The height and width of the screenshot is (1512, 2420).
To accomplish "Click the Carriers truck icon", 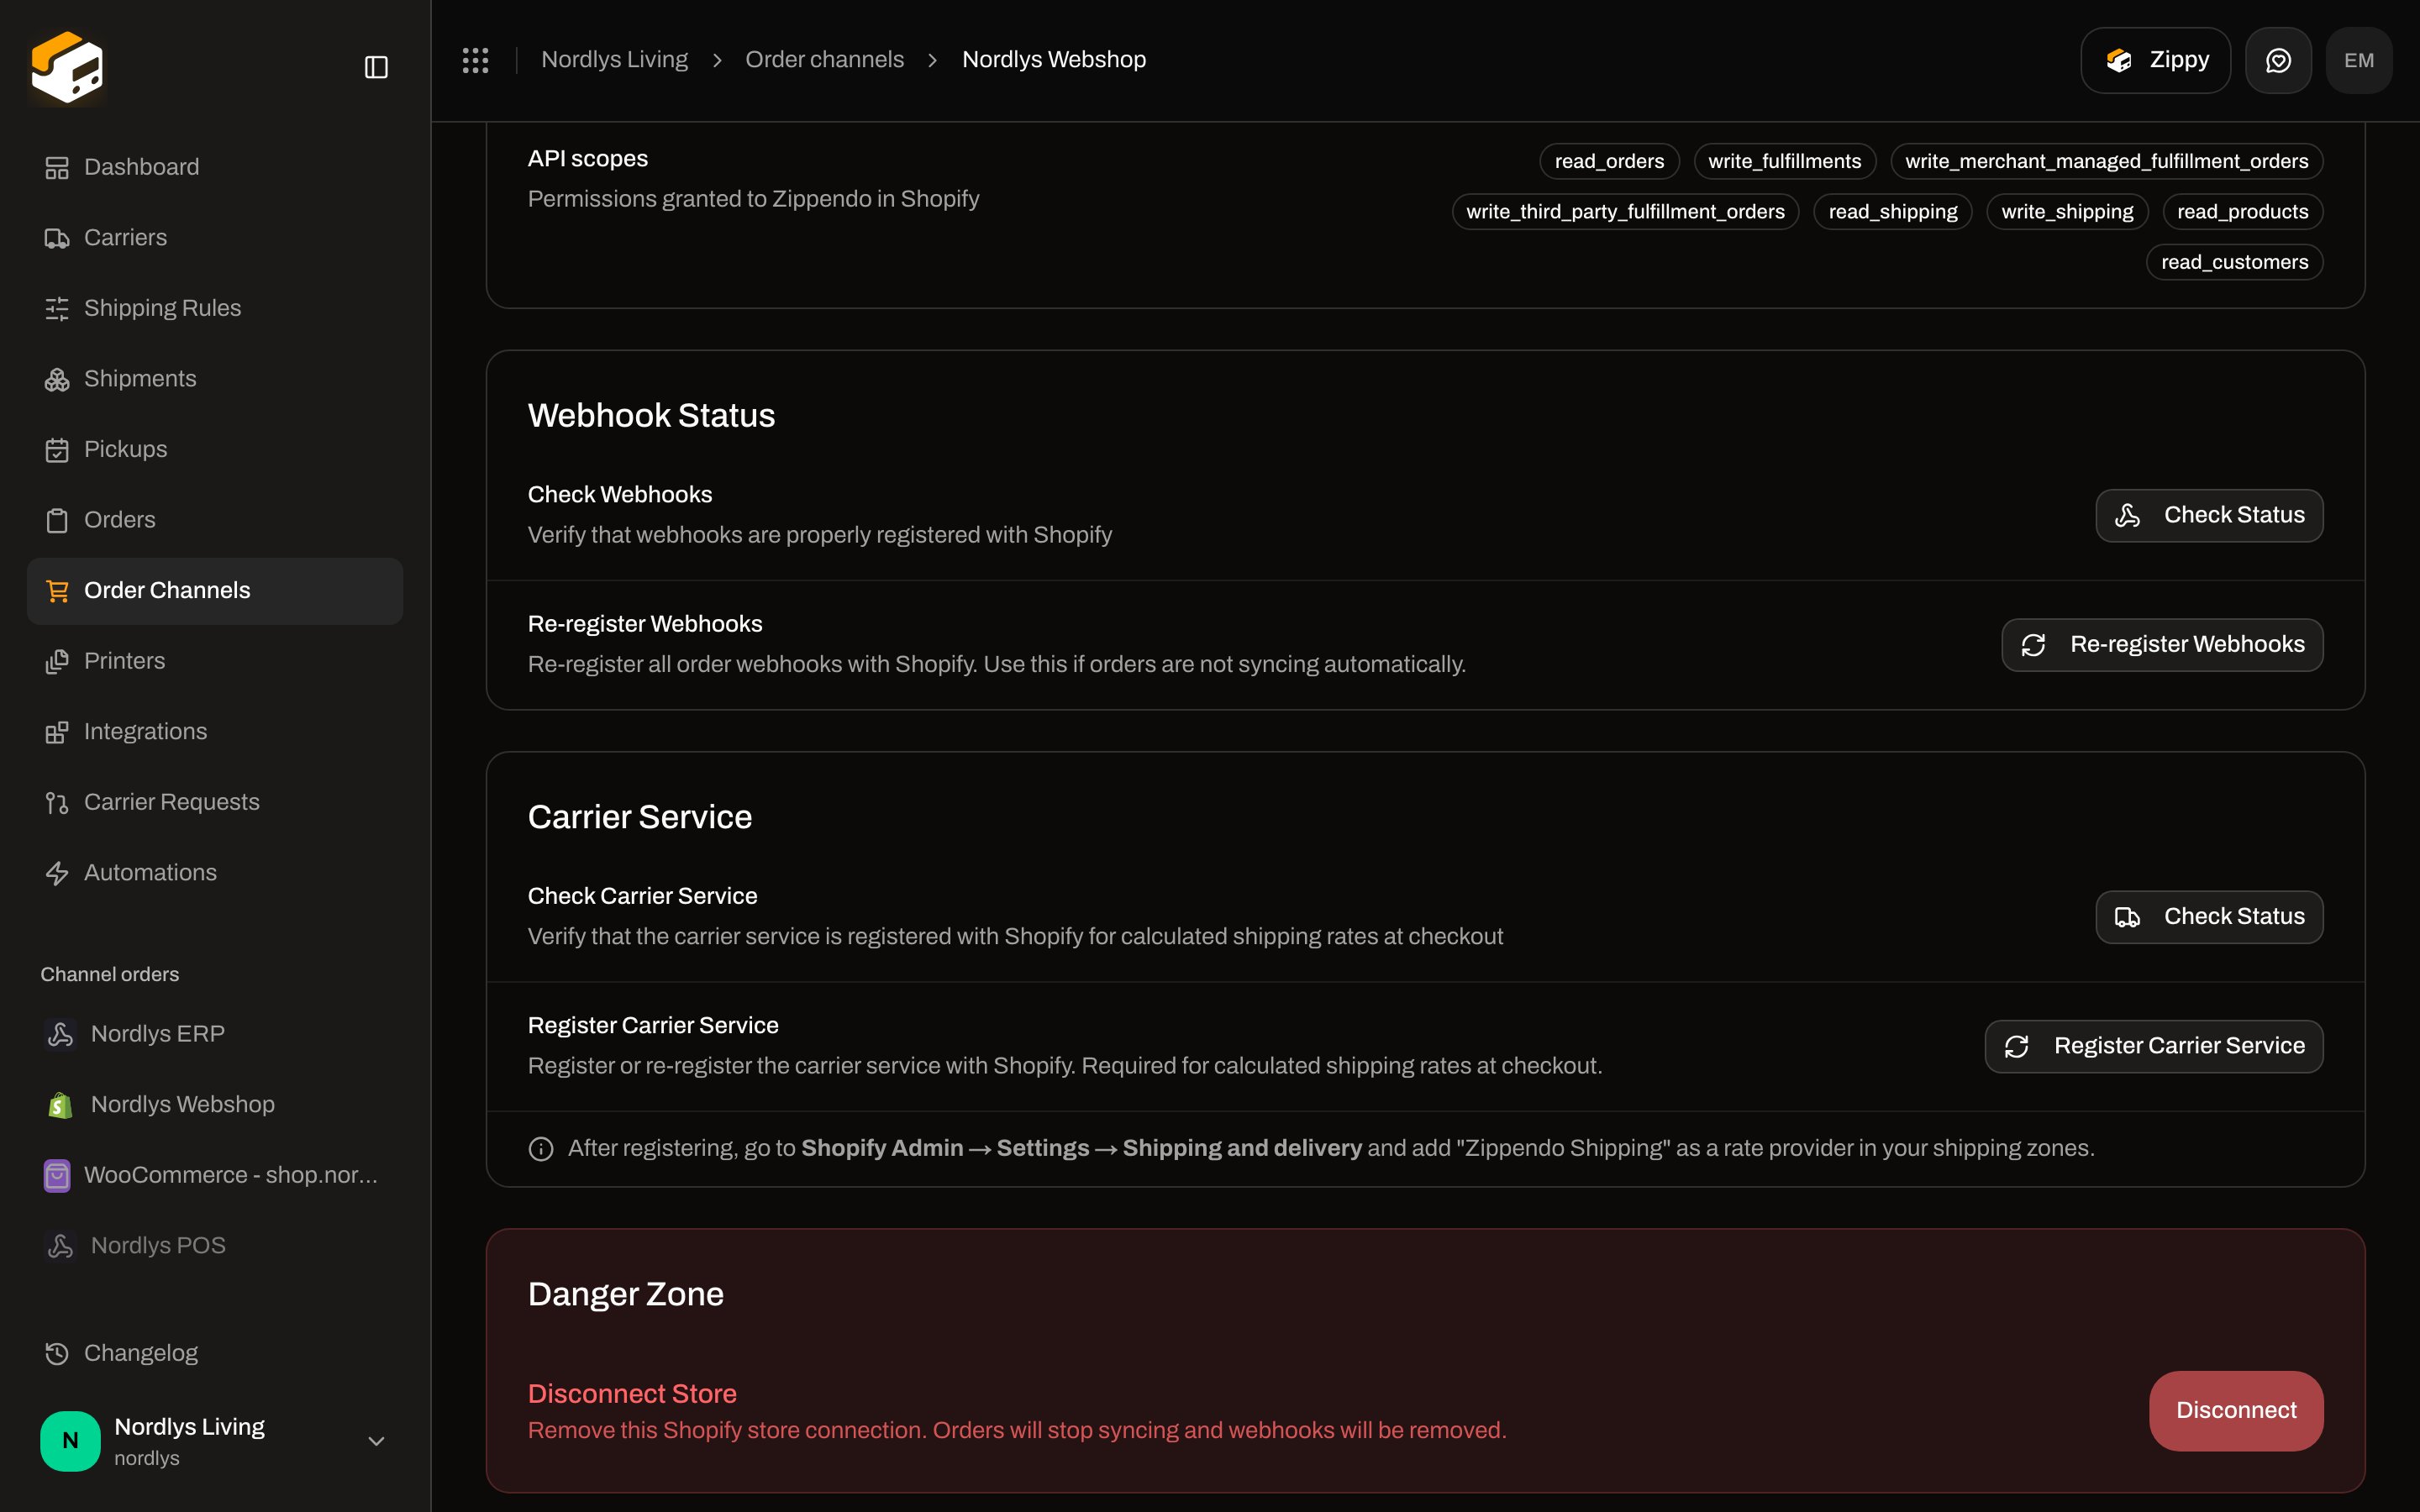I will 57,238.
